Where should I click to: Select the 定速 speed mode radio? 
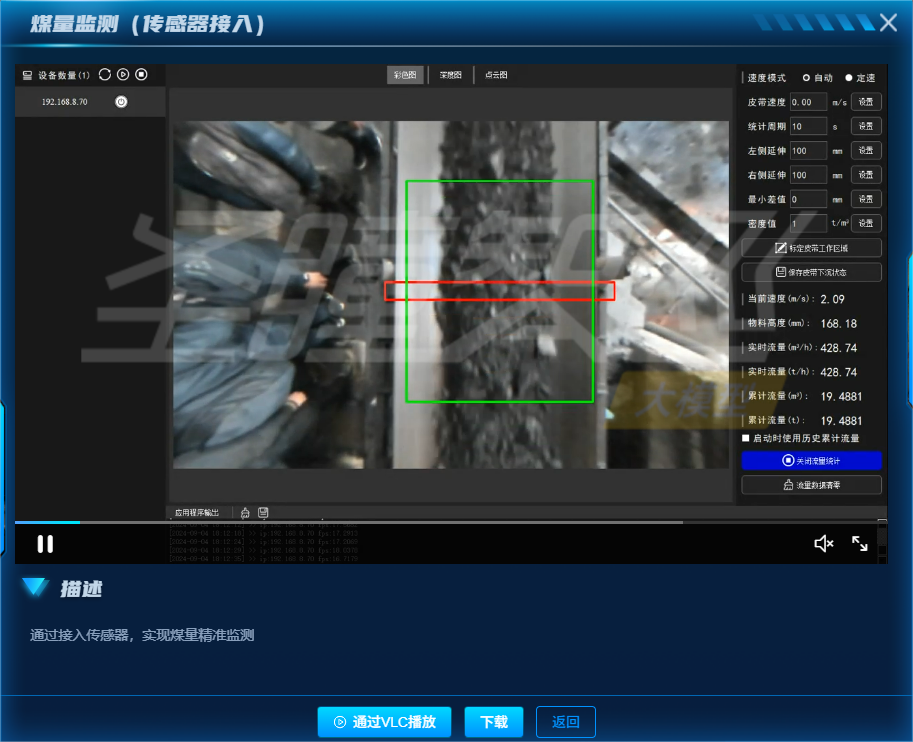click(x=849, y=78)
